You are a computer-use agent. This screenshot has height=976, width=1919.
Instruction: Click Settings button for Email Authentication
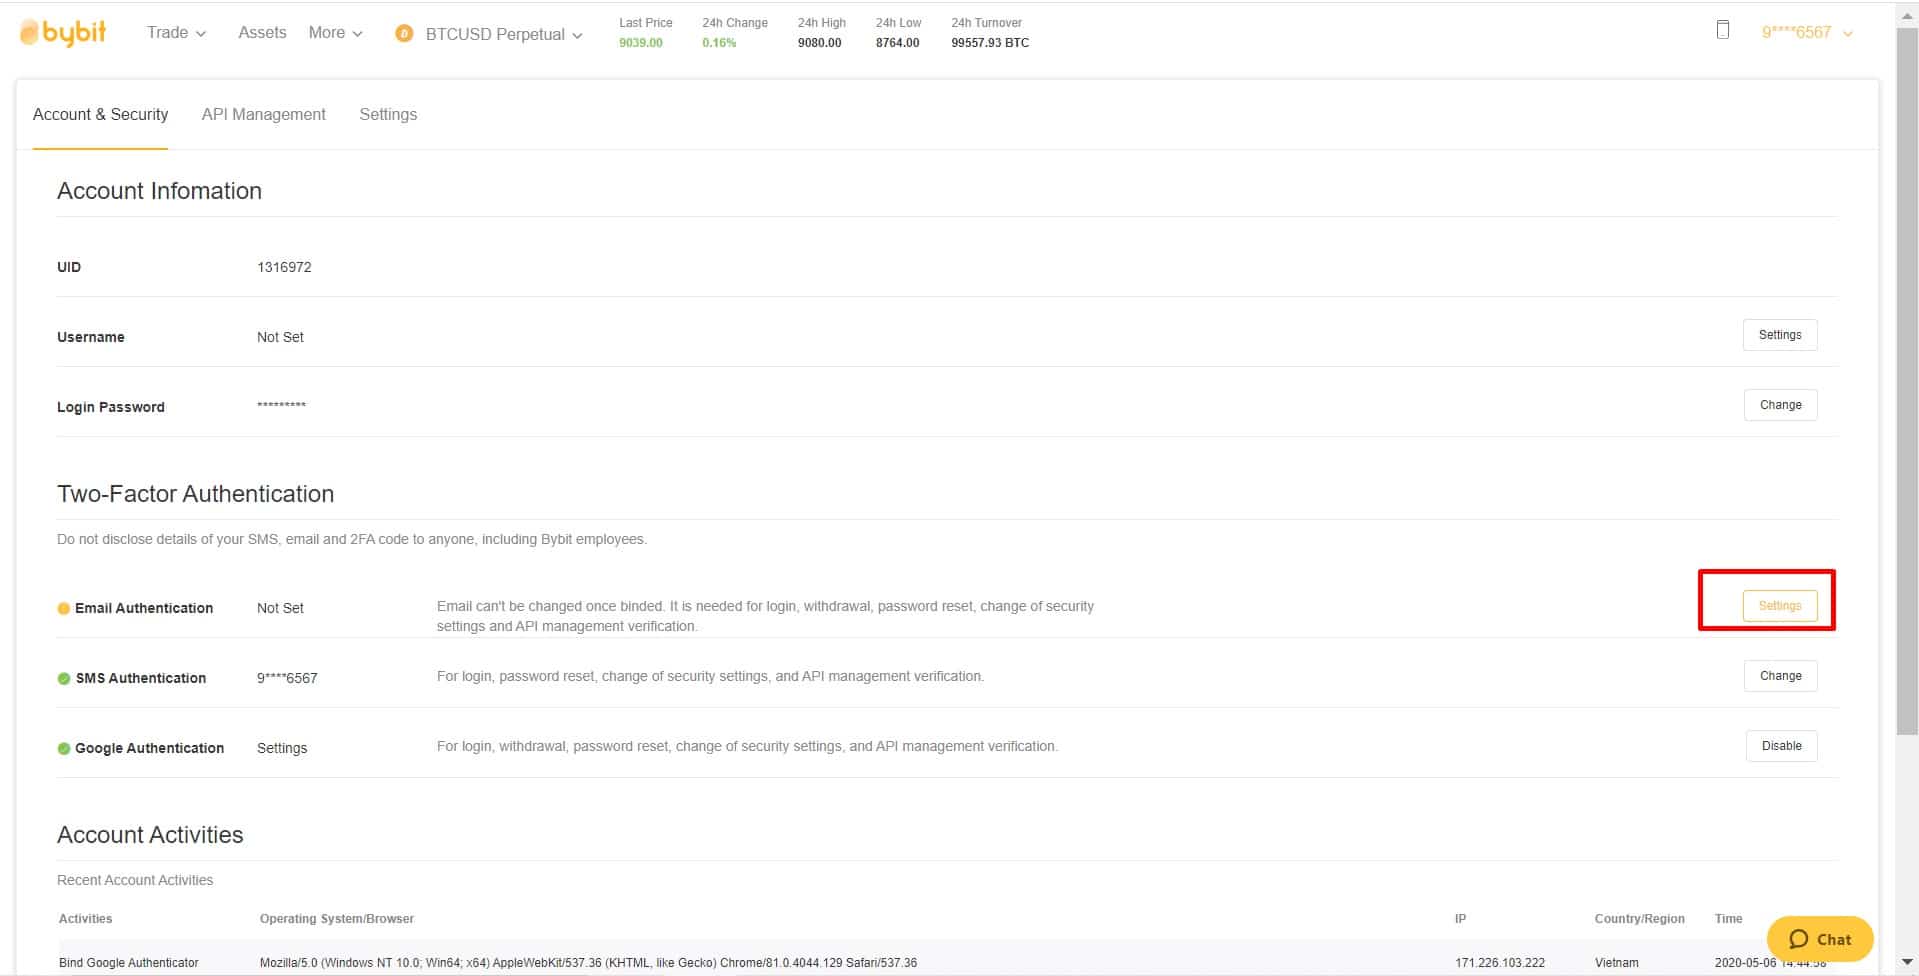tap(1780, 606)
